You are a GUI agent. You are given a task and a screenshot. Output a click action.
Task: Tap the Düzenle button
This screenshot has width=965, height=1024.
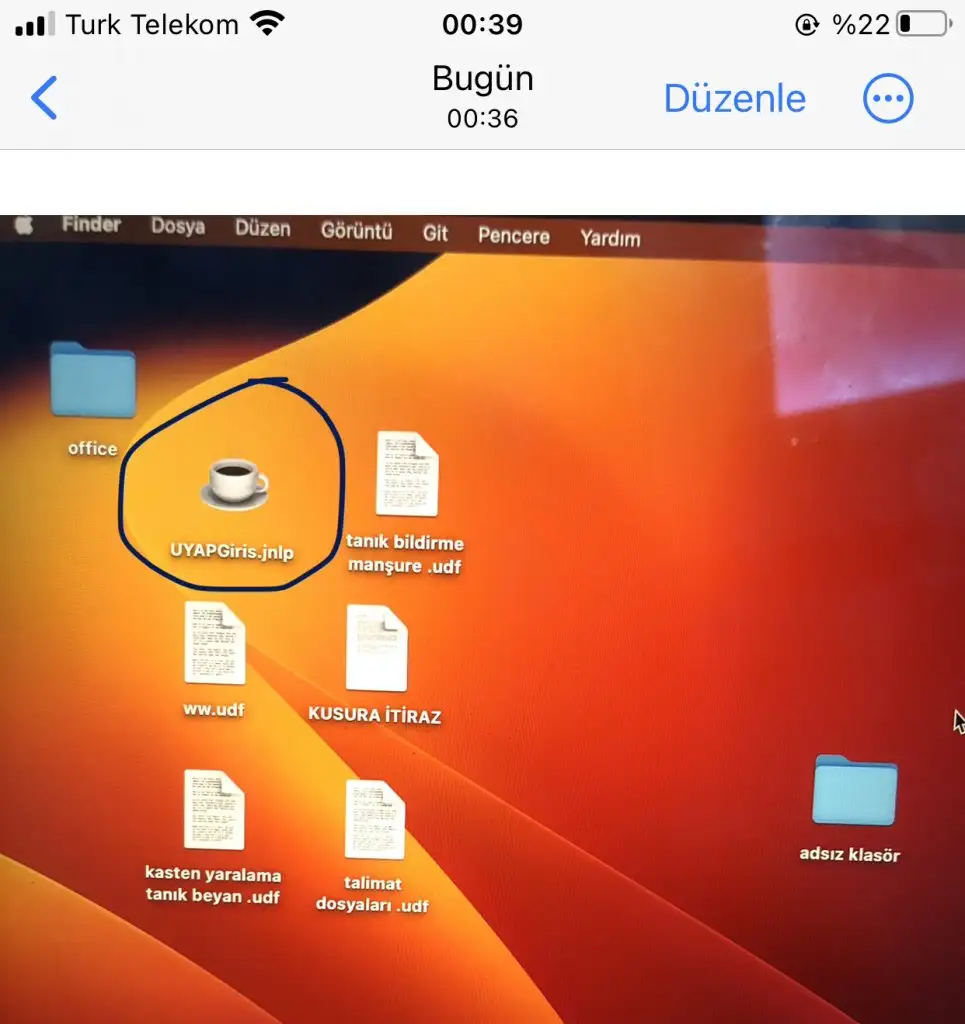[735, 98]
